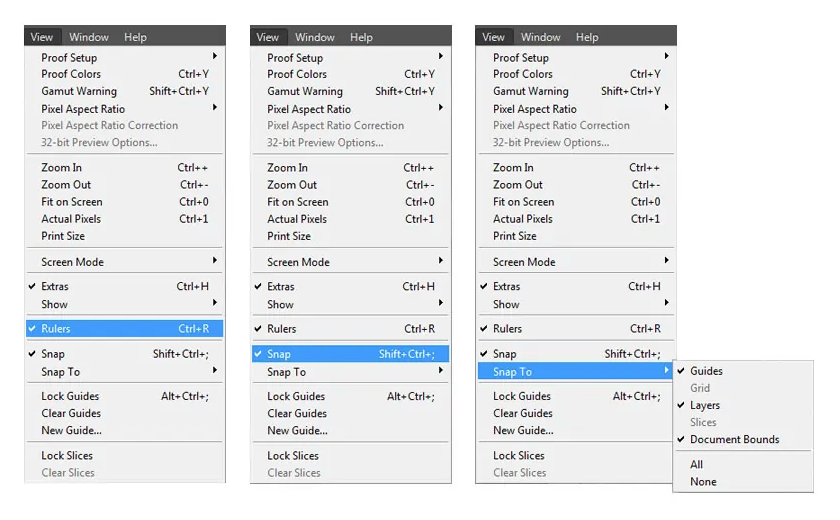840x520 pixels.
Task: Choose None in the Snap To submenu
Action: [703, 482]
